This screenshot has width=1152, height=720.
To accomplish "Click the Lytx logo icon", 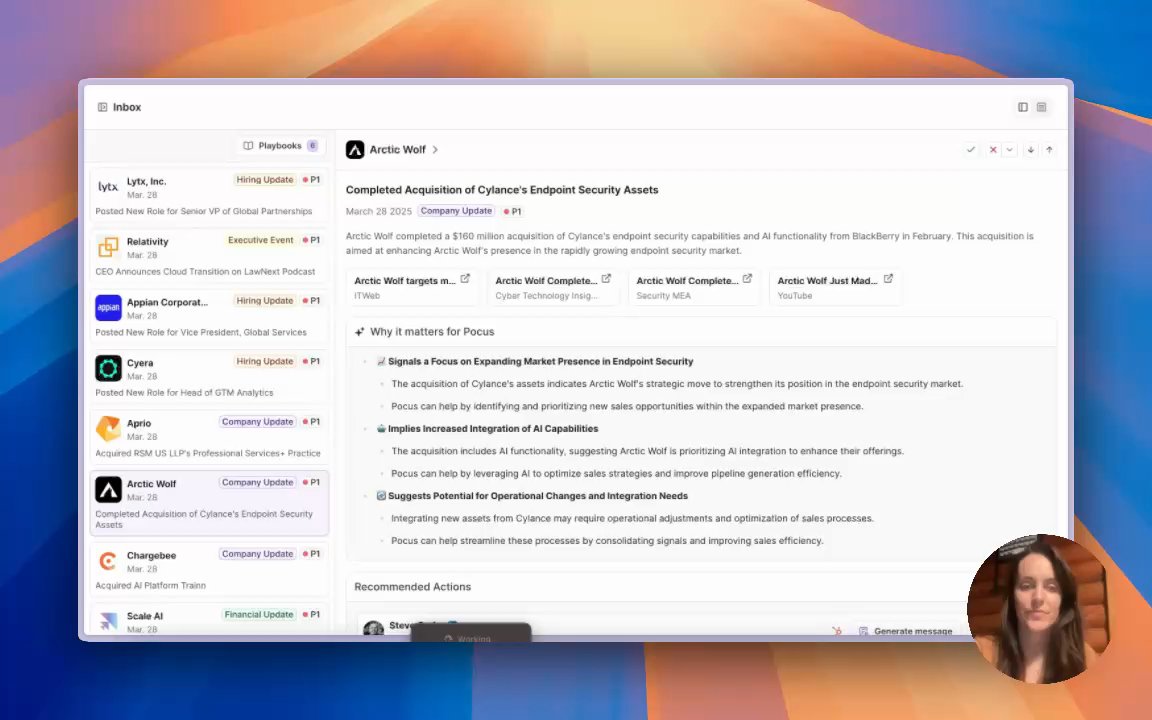I will pos(108,187).
